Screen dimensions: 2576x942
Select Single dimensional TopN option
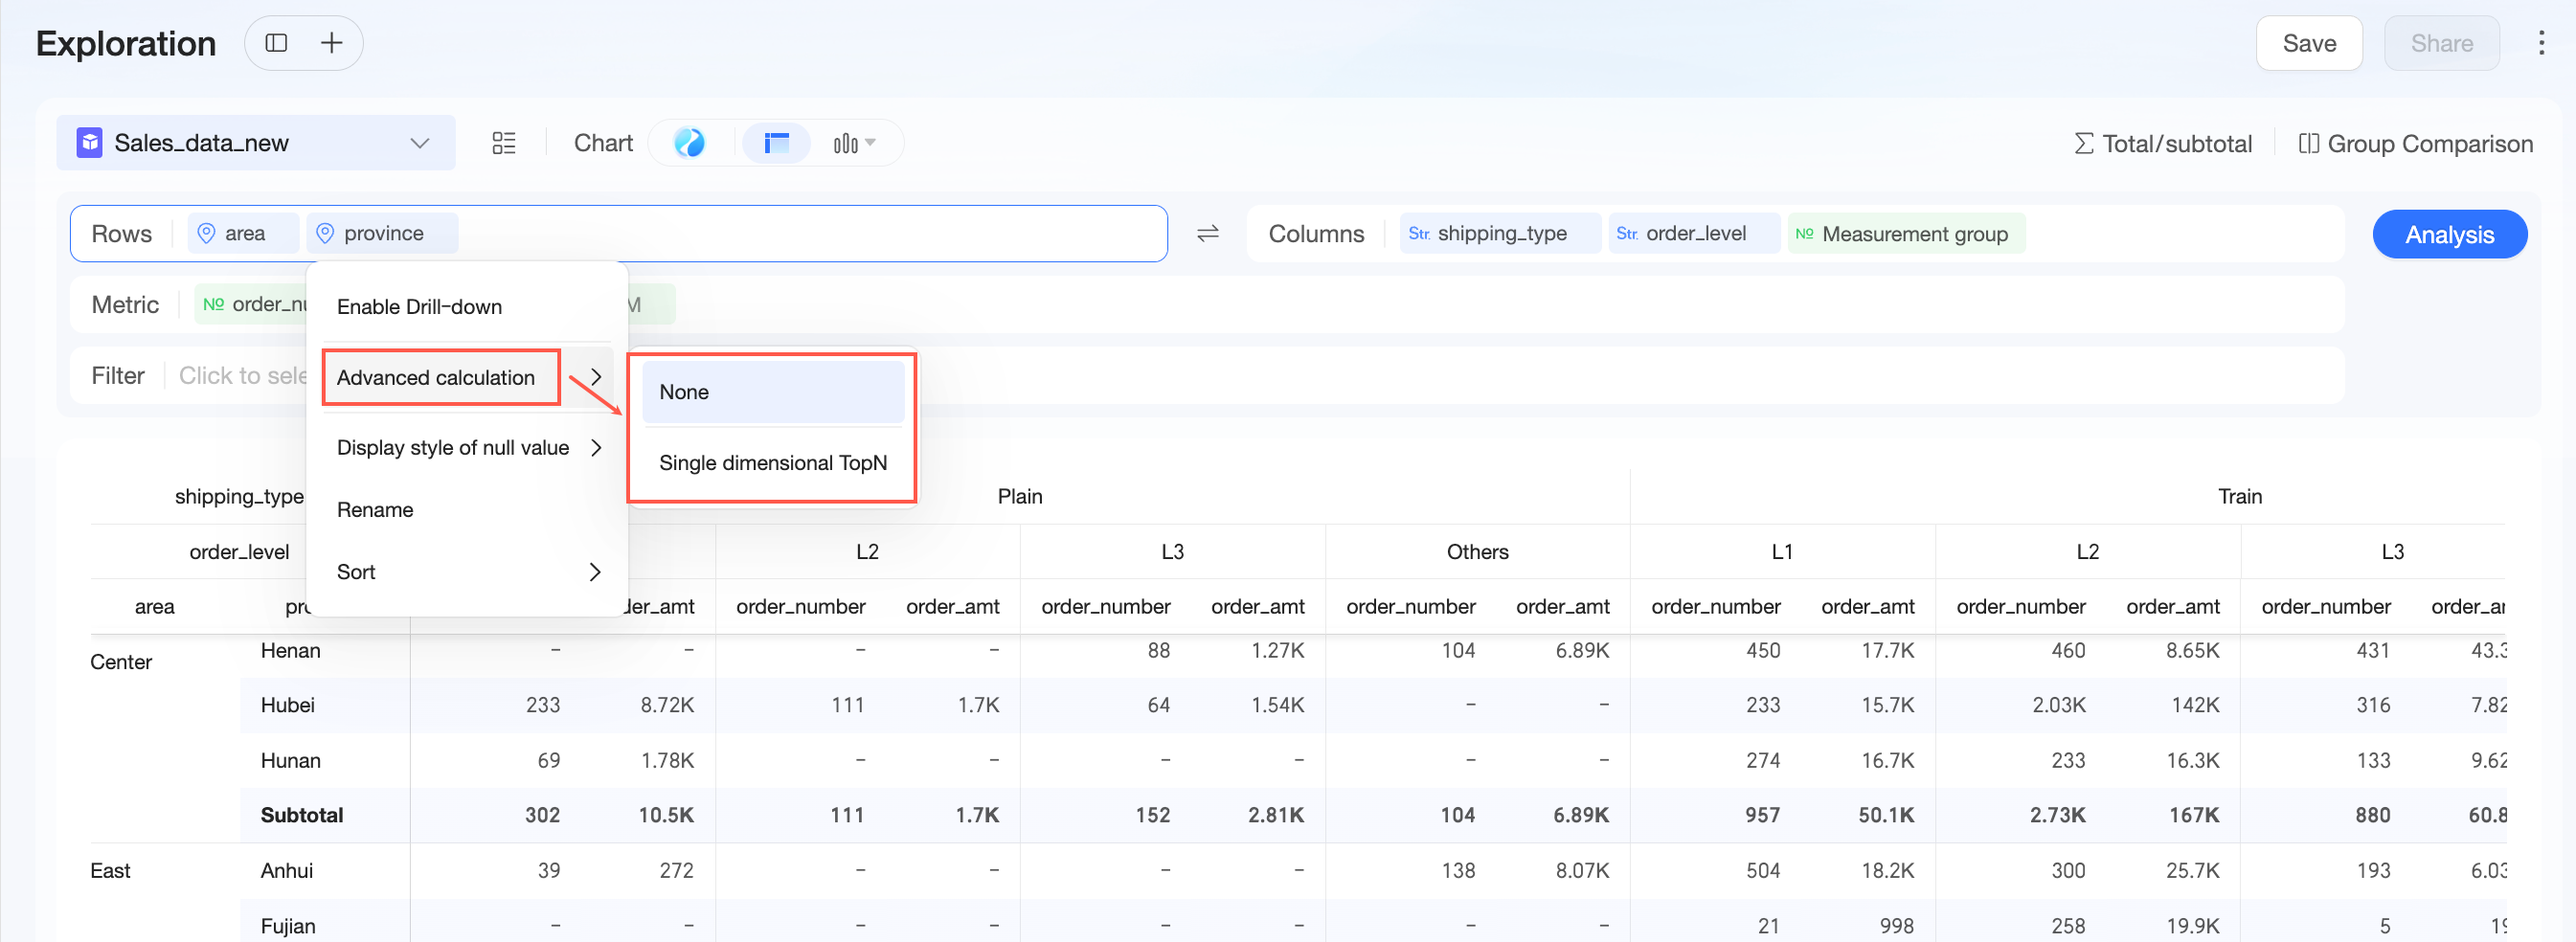(772, 462)
